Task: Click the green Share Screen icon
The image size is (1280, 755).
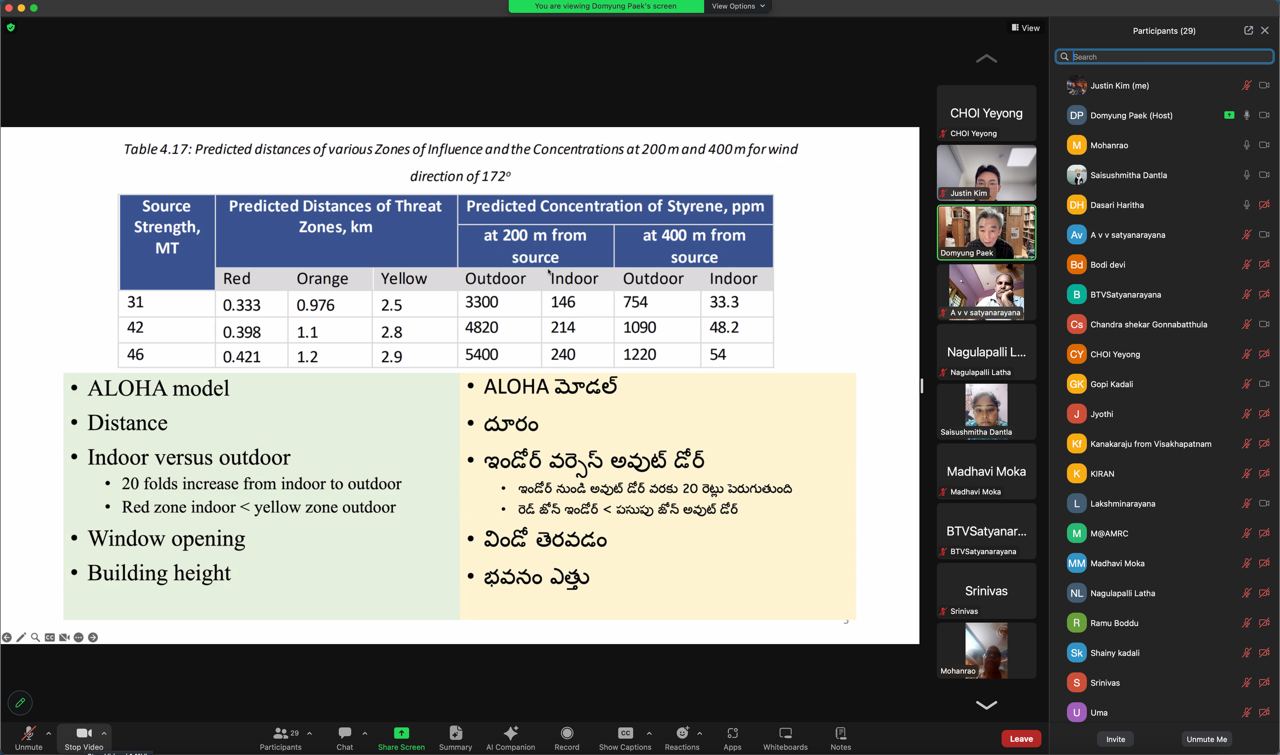Action: point(401,733)
